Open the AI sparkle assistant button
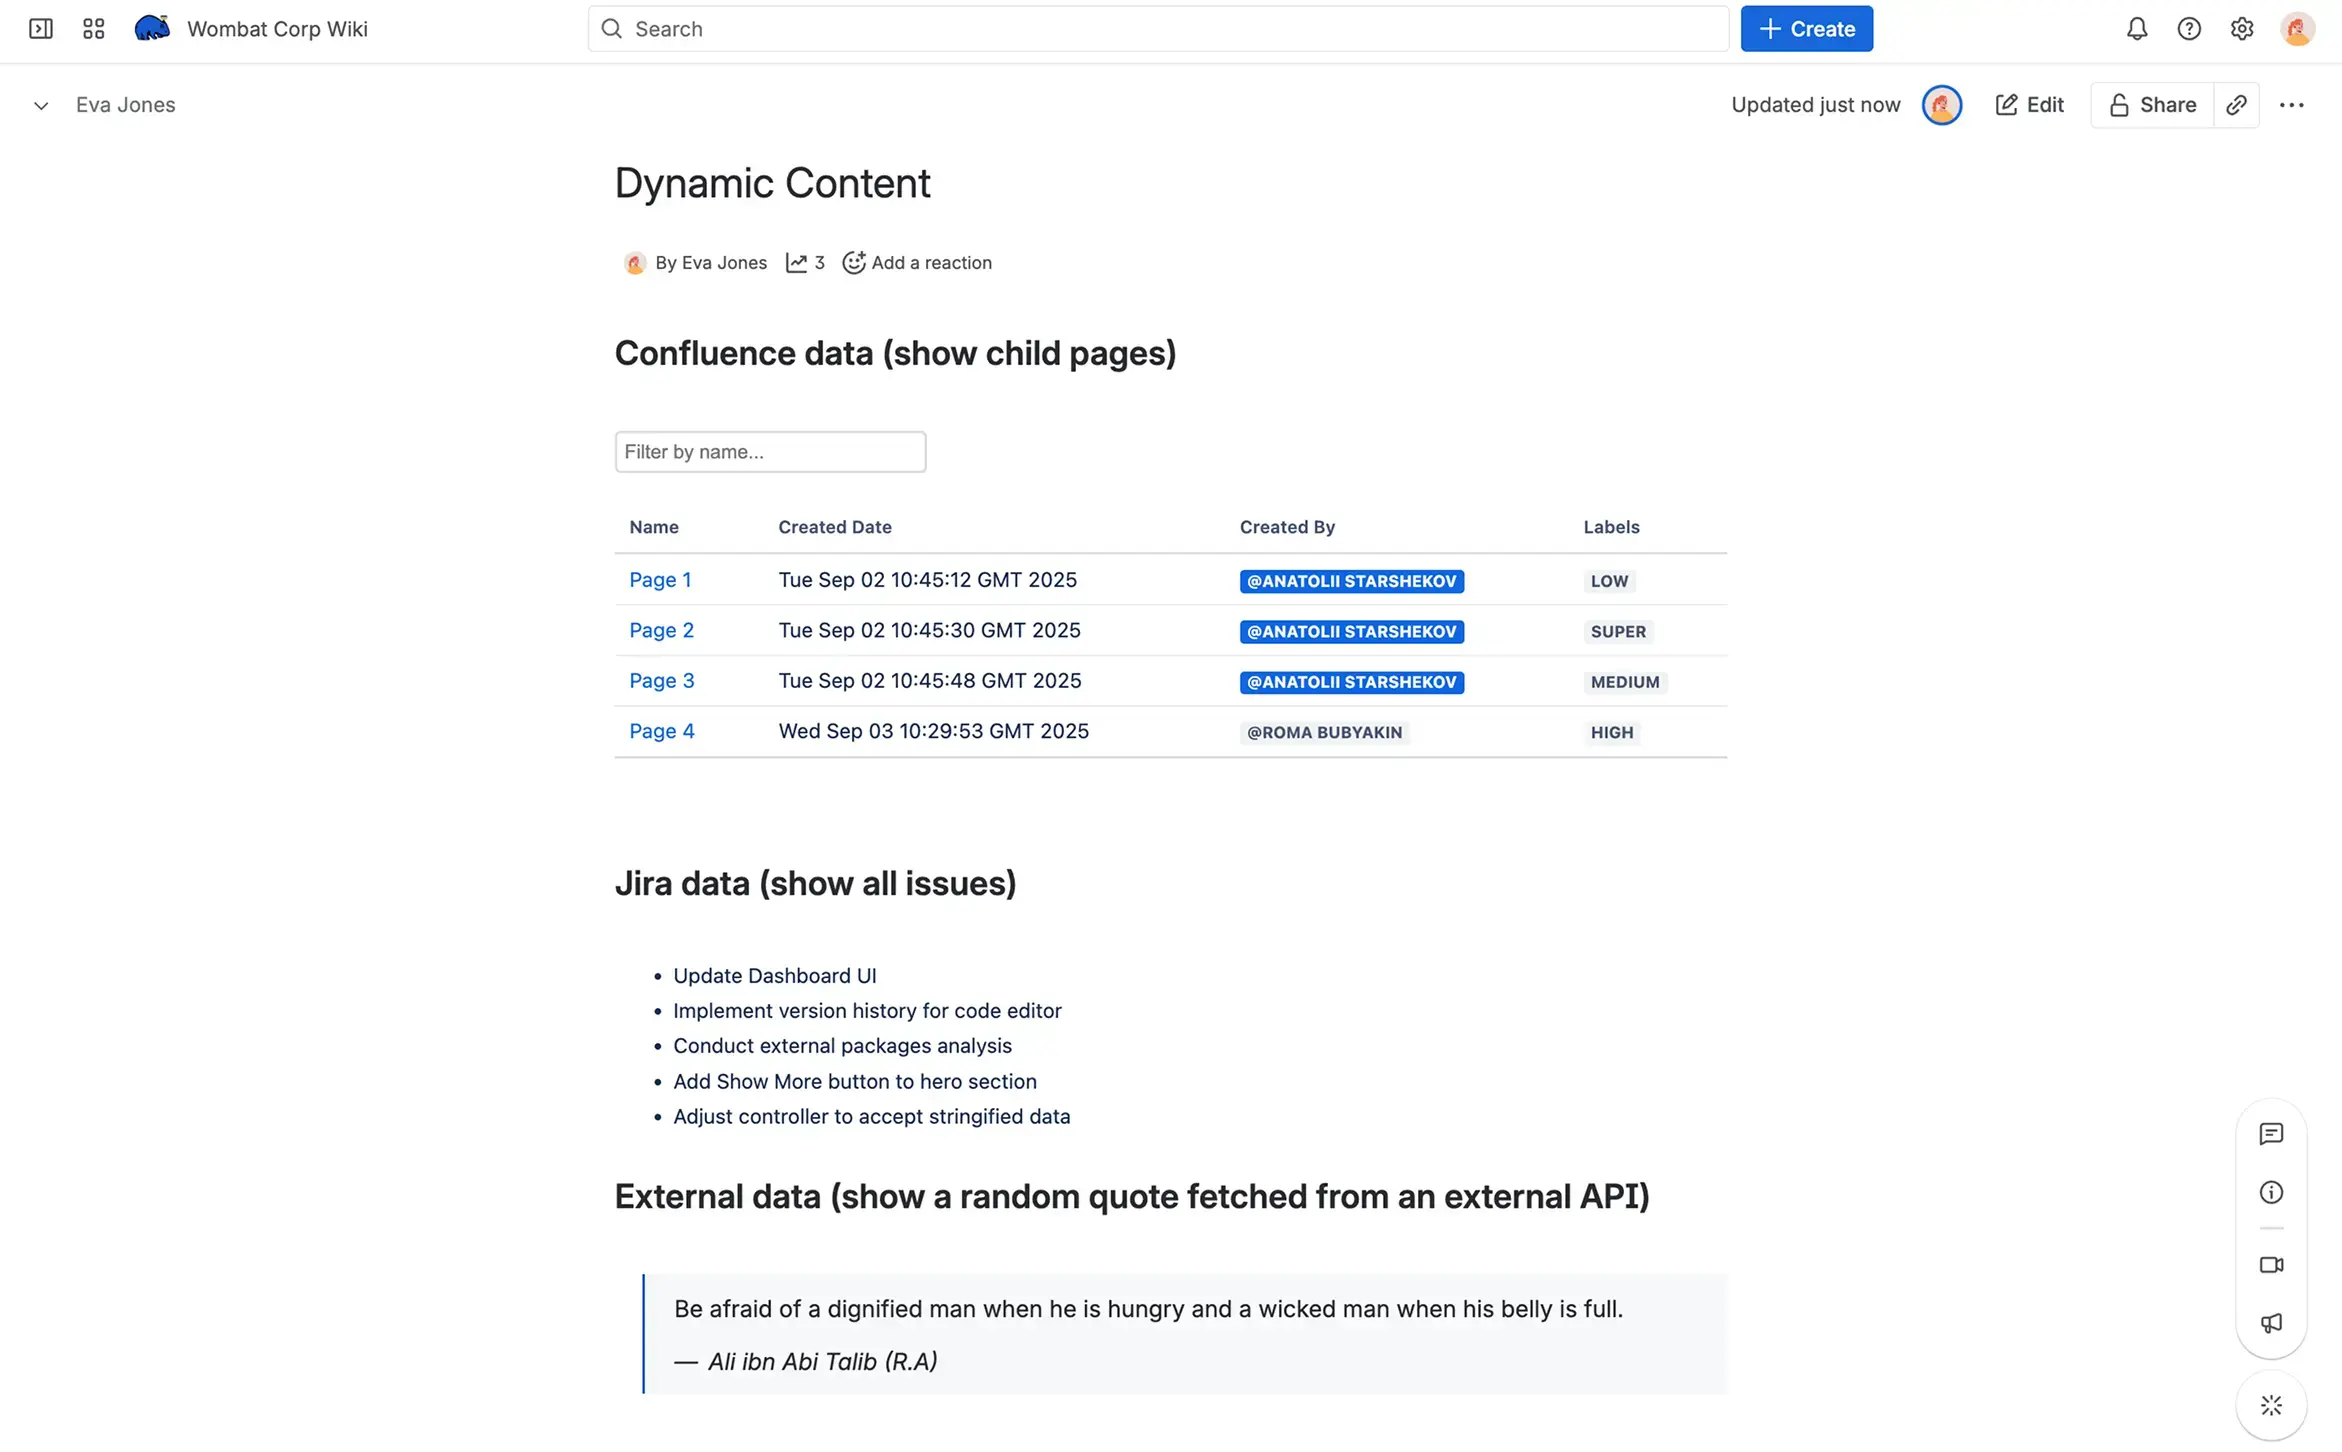This screenshot has height=1452, width=2342. pyautogui.click(x=2271, y=1405)
